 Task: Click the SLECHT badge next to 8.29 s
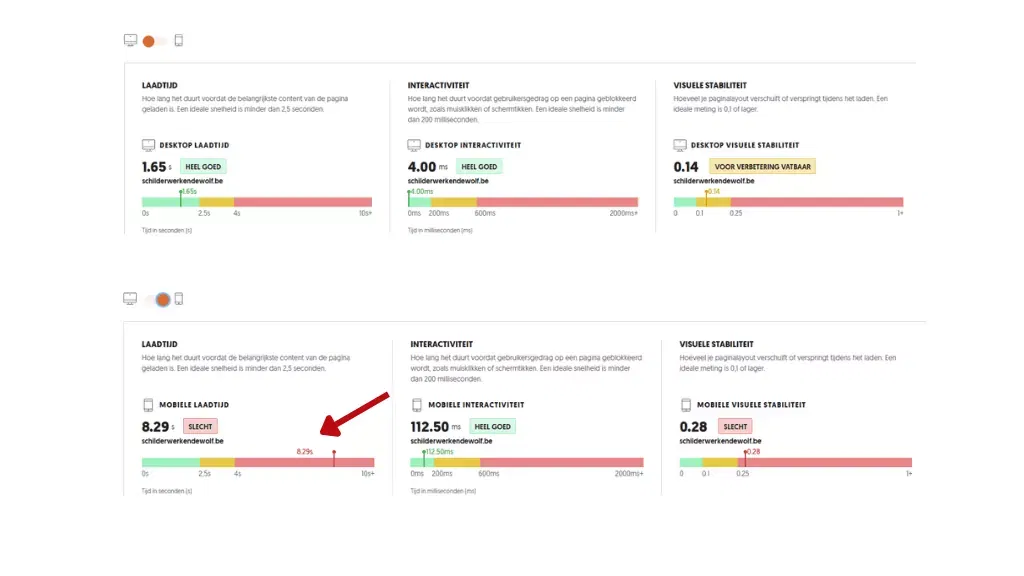click(x=200, y=426)
